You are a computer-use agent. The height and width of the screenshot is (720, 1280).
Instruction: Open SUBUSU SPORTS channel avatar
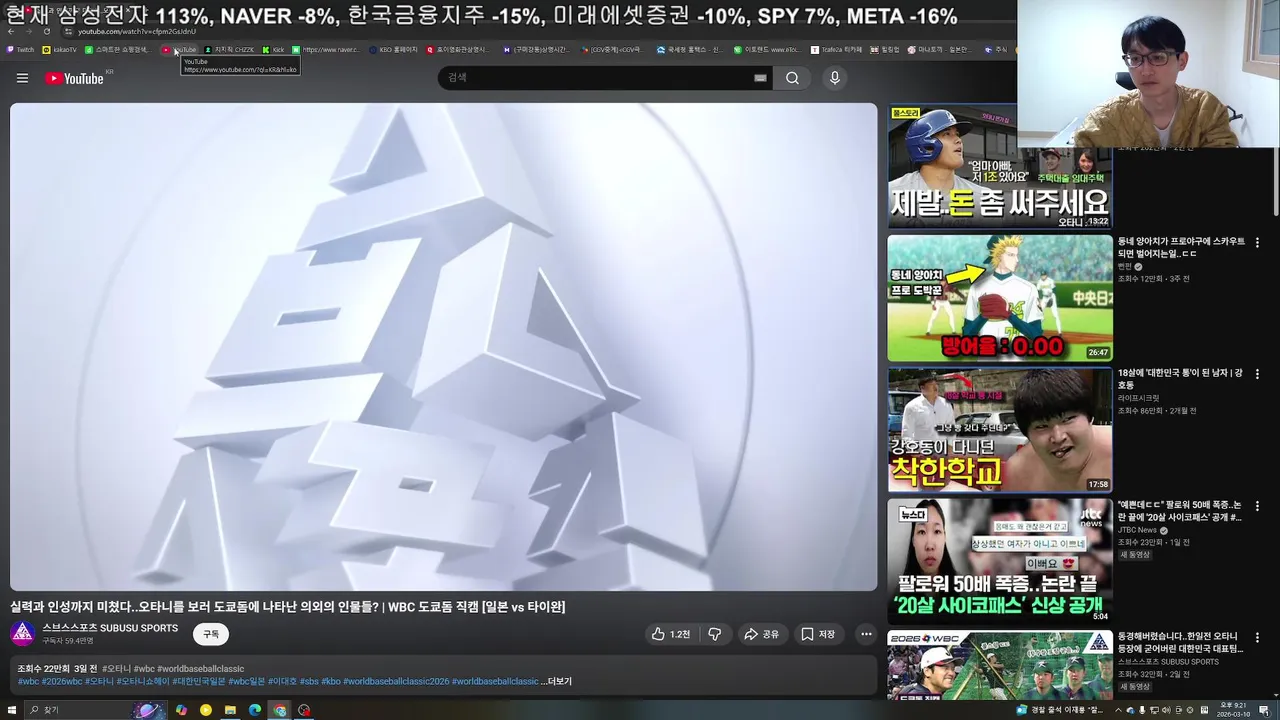pyautogui.click(x=23, y=633)
